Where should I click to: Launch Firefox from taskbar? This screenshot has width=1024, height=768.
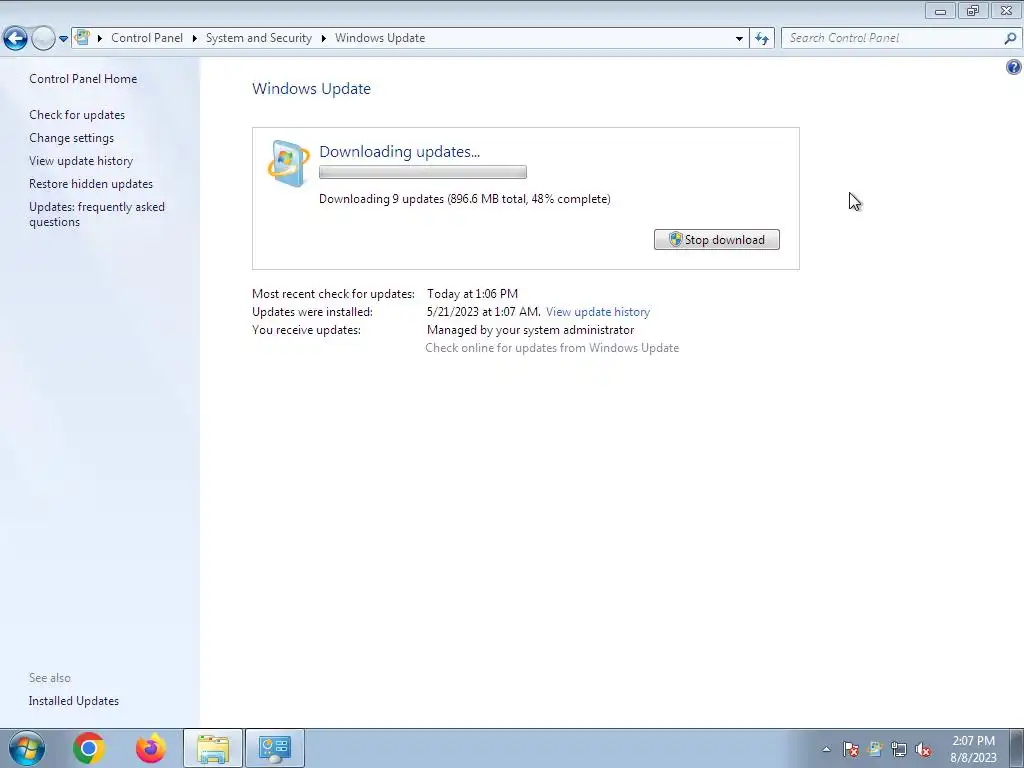151,748
